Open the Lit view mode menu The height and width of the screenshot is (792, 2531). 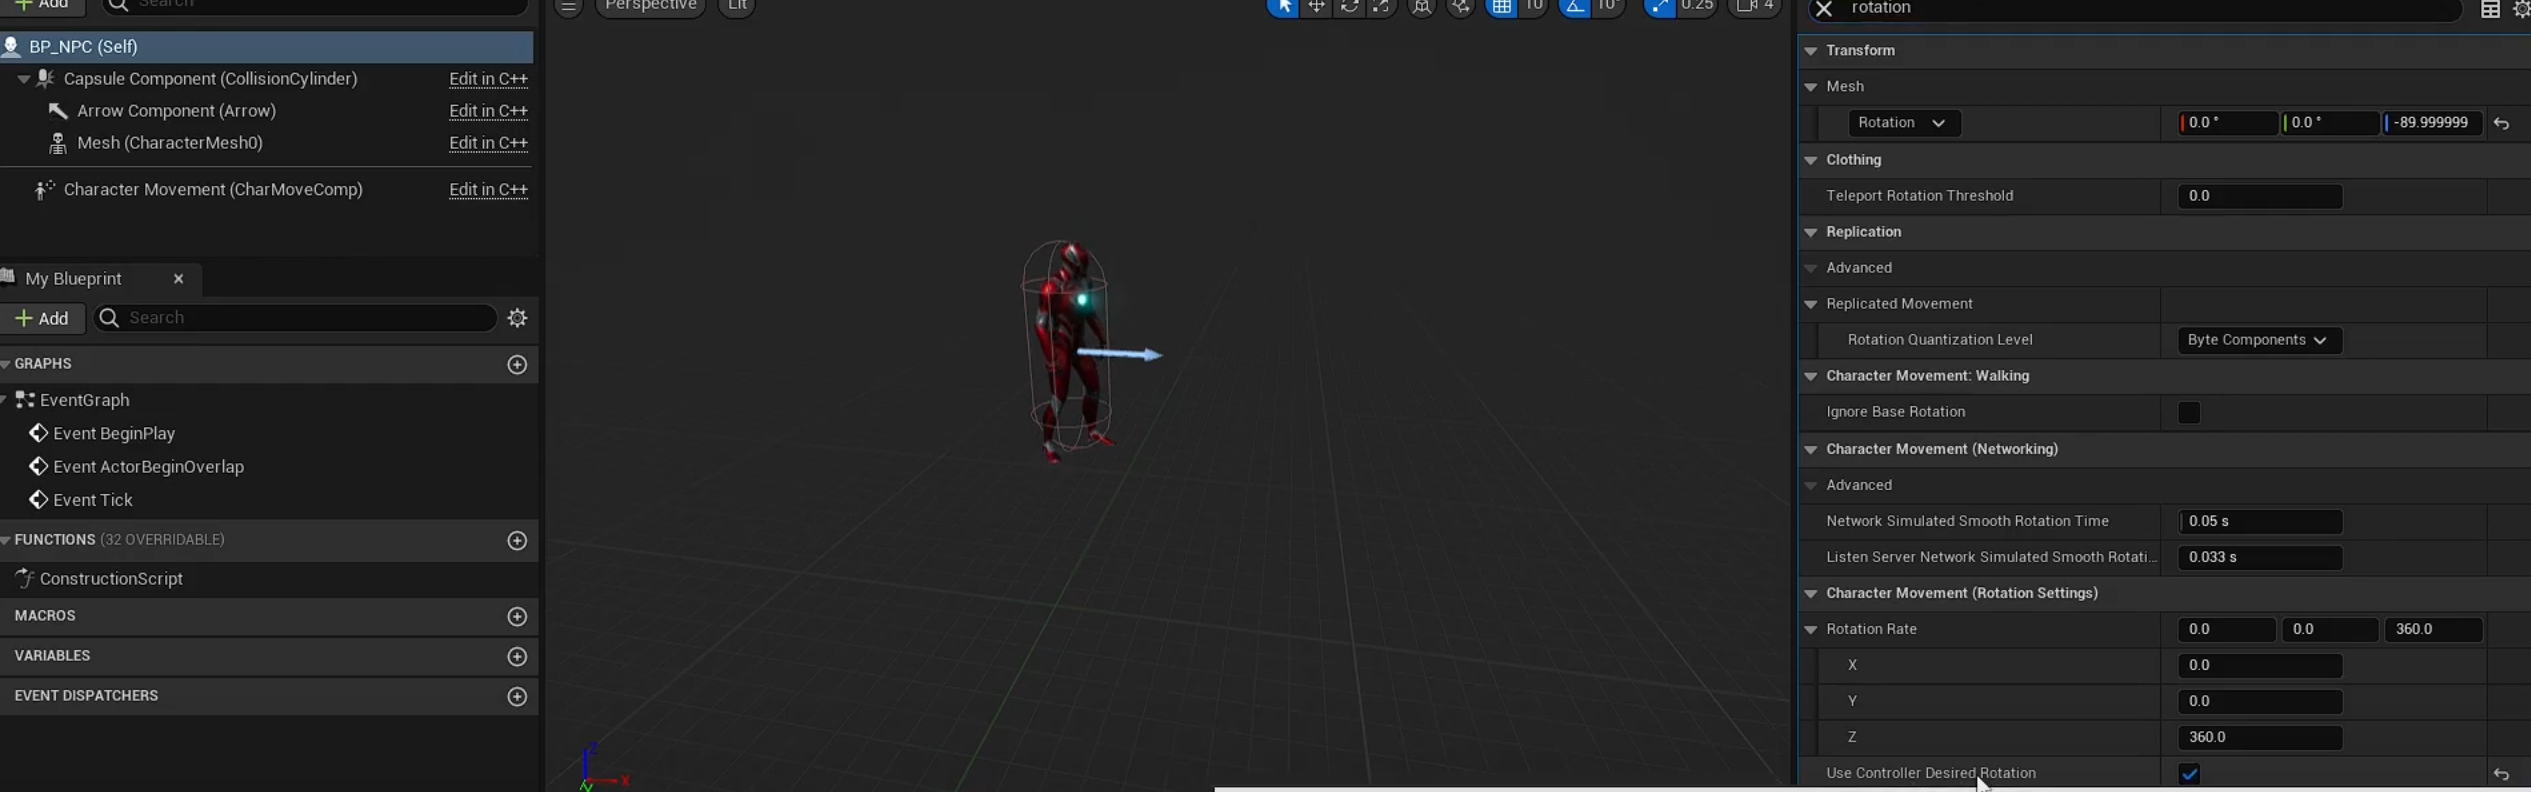pyautogui.click(x=737, y=7)
